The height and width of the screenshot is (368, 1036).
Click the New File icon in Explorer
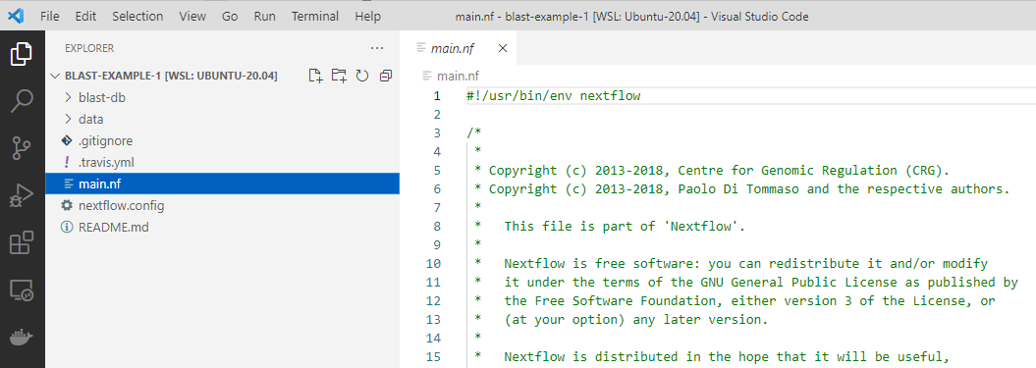tap(316, 76)
